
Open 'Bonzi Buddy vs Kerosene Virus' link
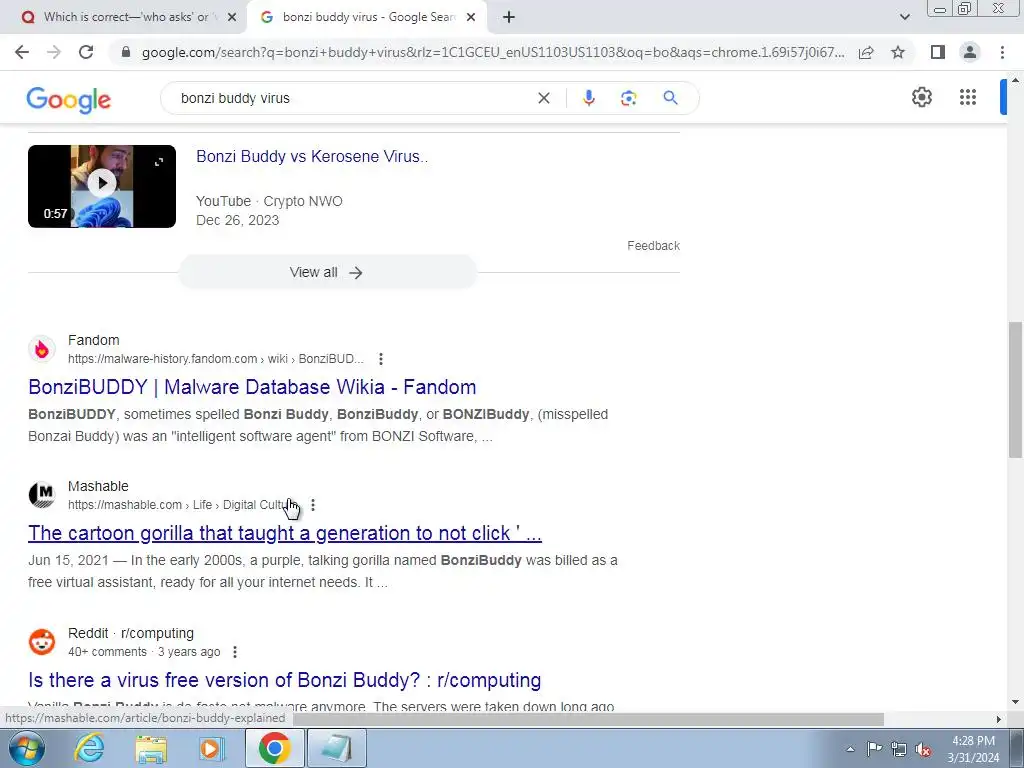[312, 157]
